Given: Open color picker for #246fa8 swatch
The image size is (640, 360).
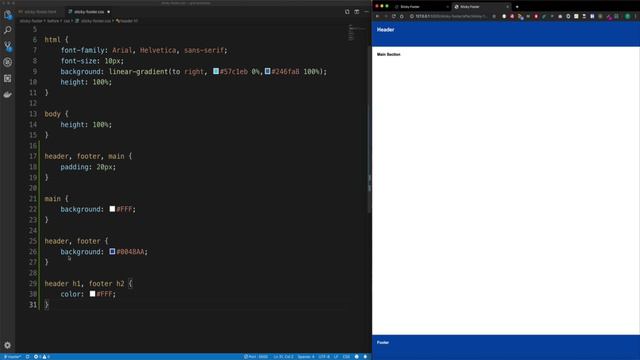Looking at the screenshot, I should click(x=267, y=71).
